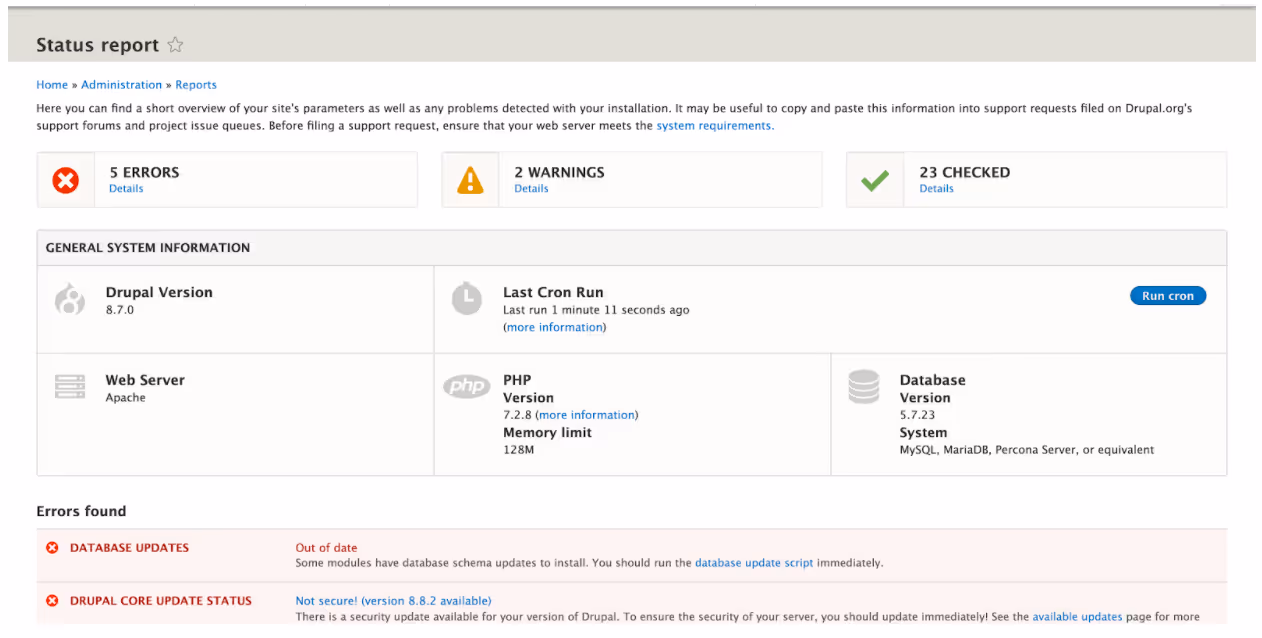Click the Drupal Version label
1262x638 pixels.
point(159,293)
